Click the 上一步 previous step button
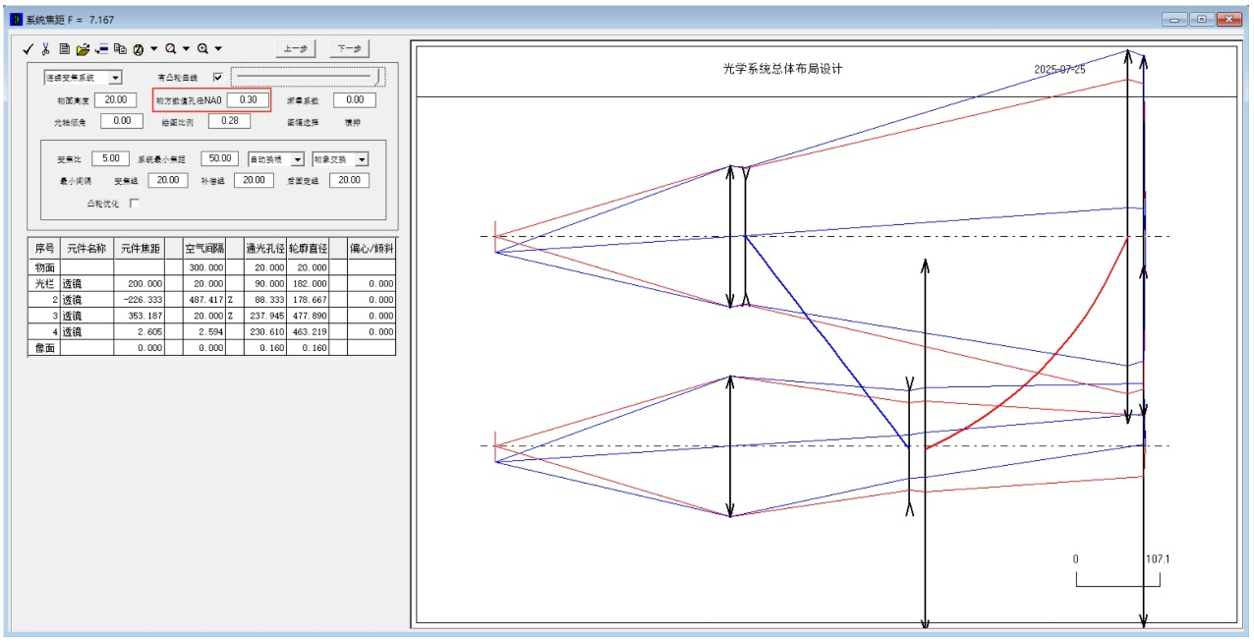The image size is (1254, 643). [x=295, y=48]
